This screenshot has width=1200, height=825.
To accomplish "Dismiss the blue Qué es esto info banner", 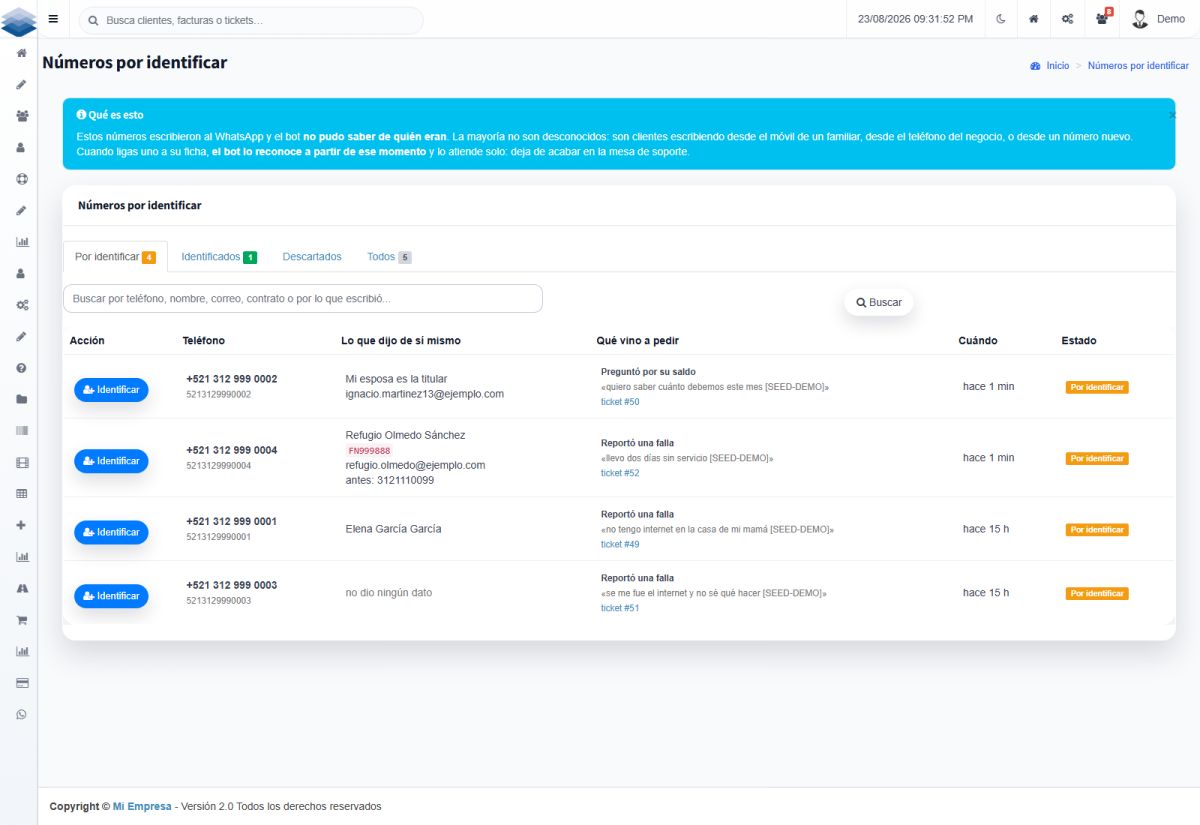I will [1171, 115].
